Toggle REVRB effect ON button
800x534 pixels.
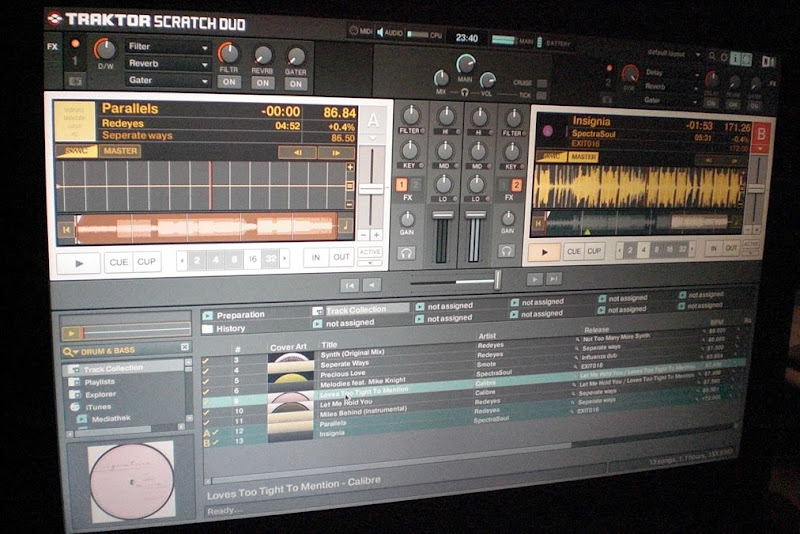point(263,83)
